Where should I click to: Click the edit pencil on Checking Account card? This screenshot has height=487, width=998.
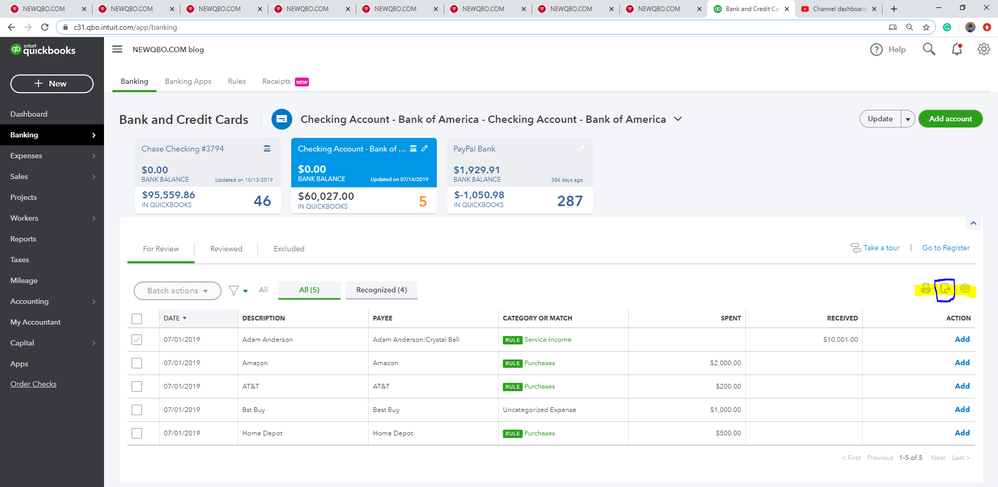click(x=425, y=149)
